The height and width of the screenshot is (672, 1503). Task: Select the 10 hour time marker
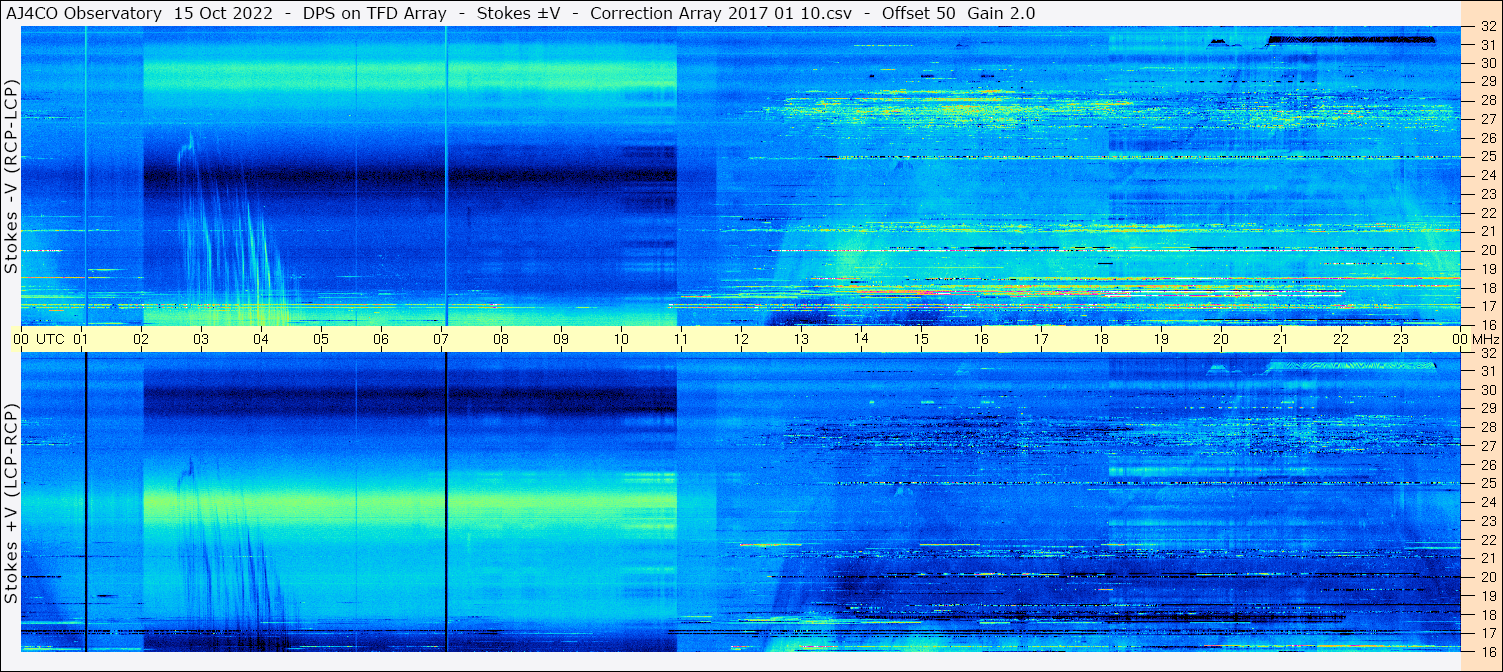click(621, 339)
